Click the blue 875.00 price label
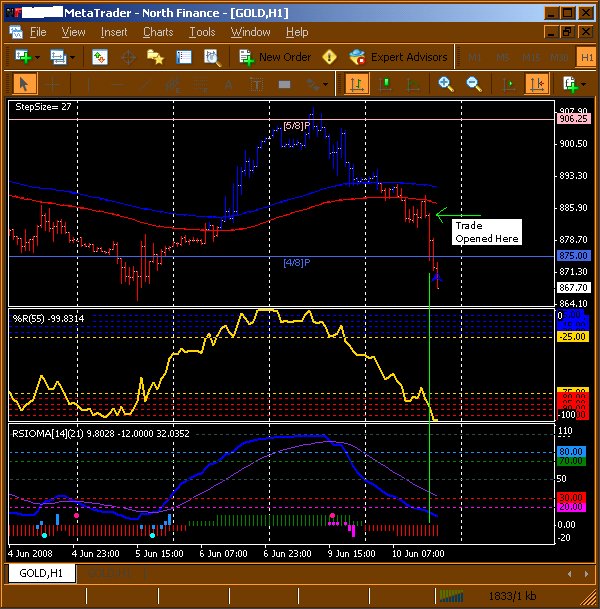 574,256
